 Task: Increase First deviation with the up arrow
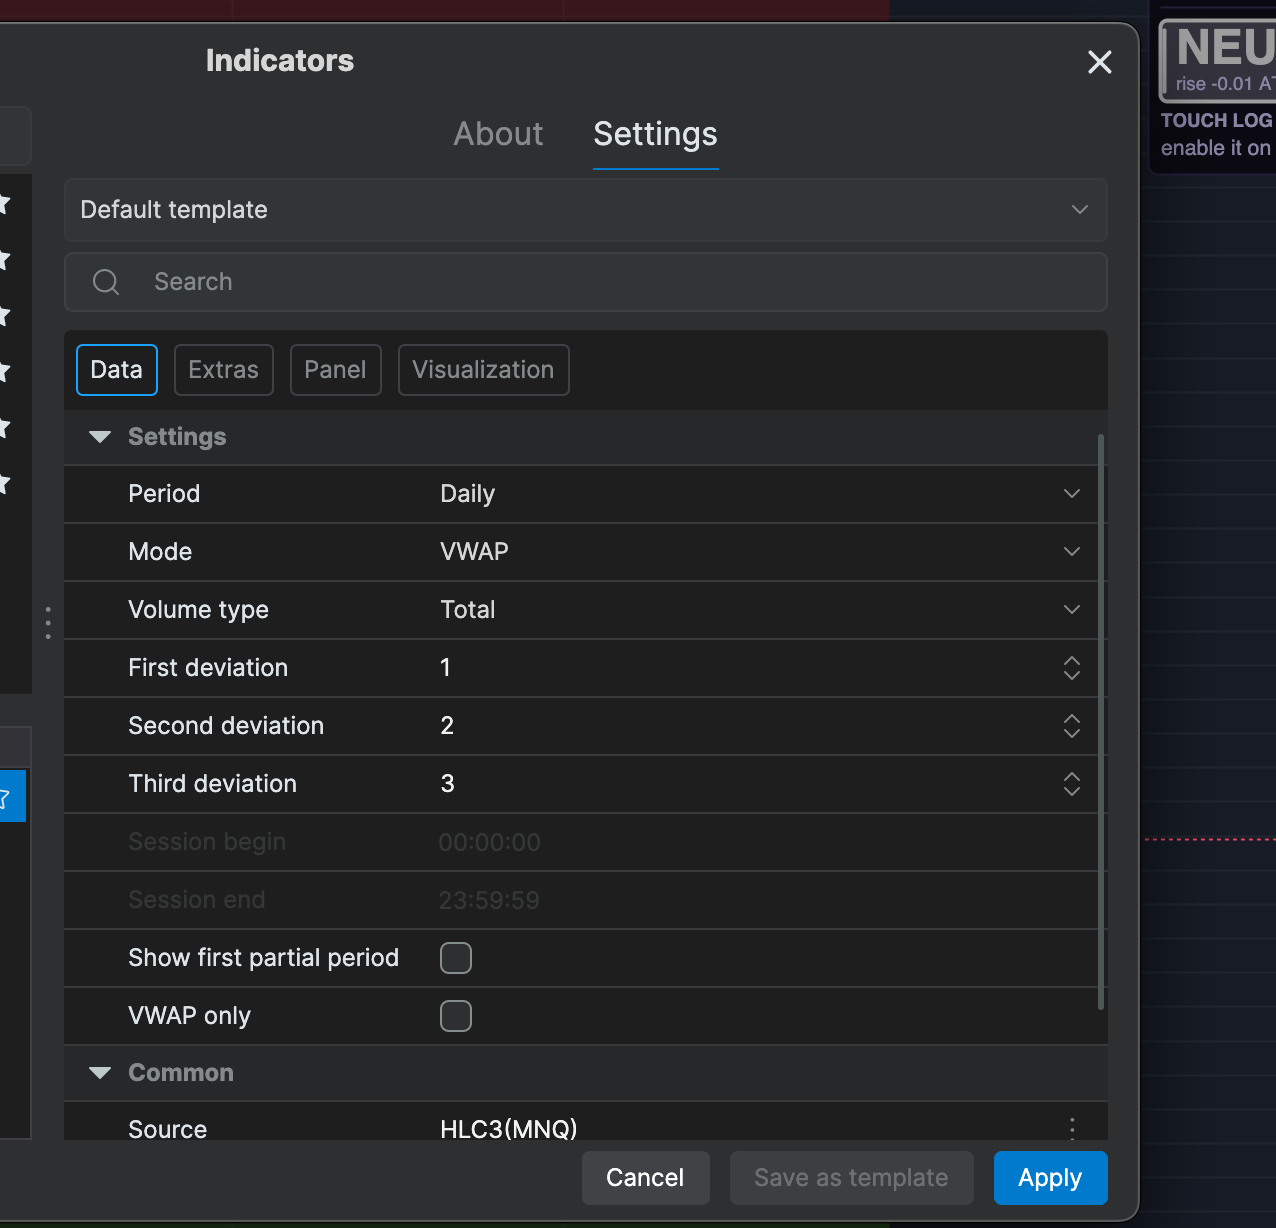coord(1072,661)
